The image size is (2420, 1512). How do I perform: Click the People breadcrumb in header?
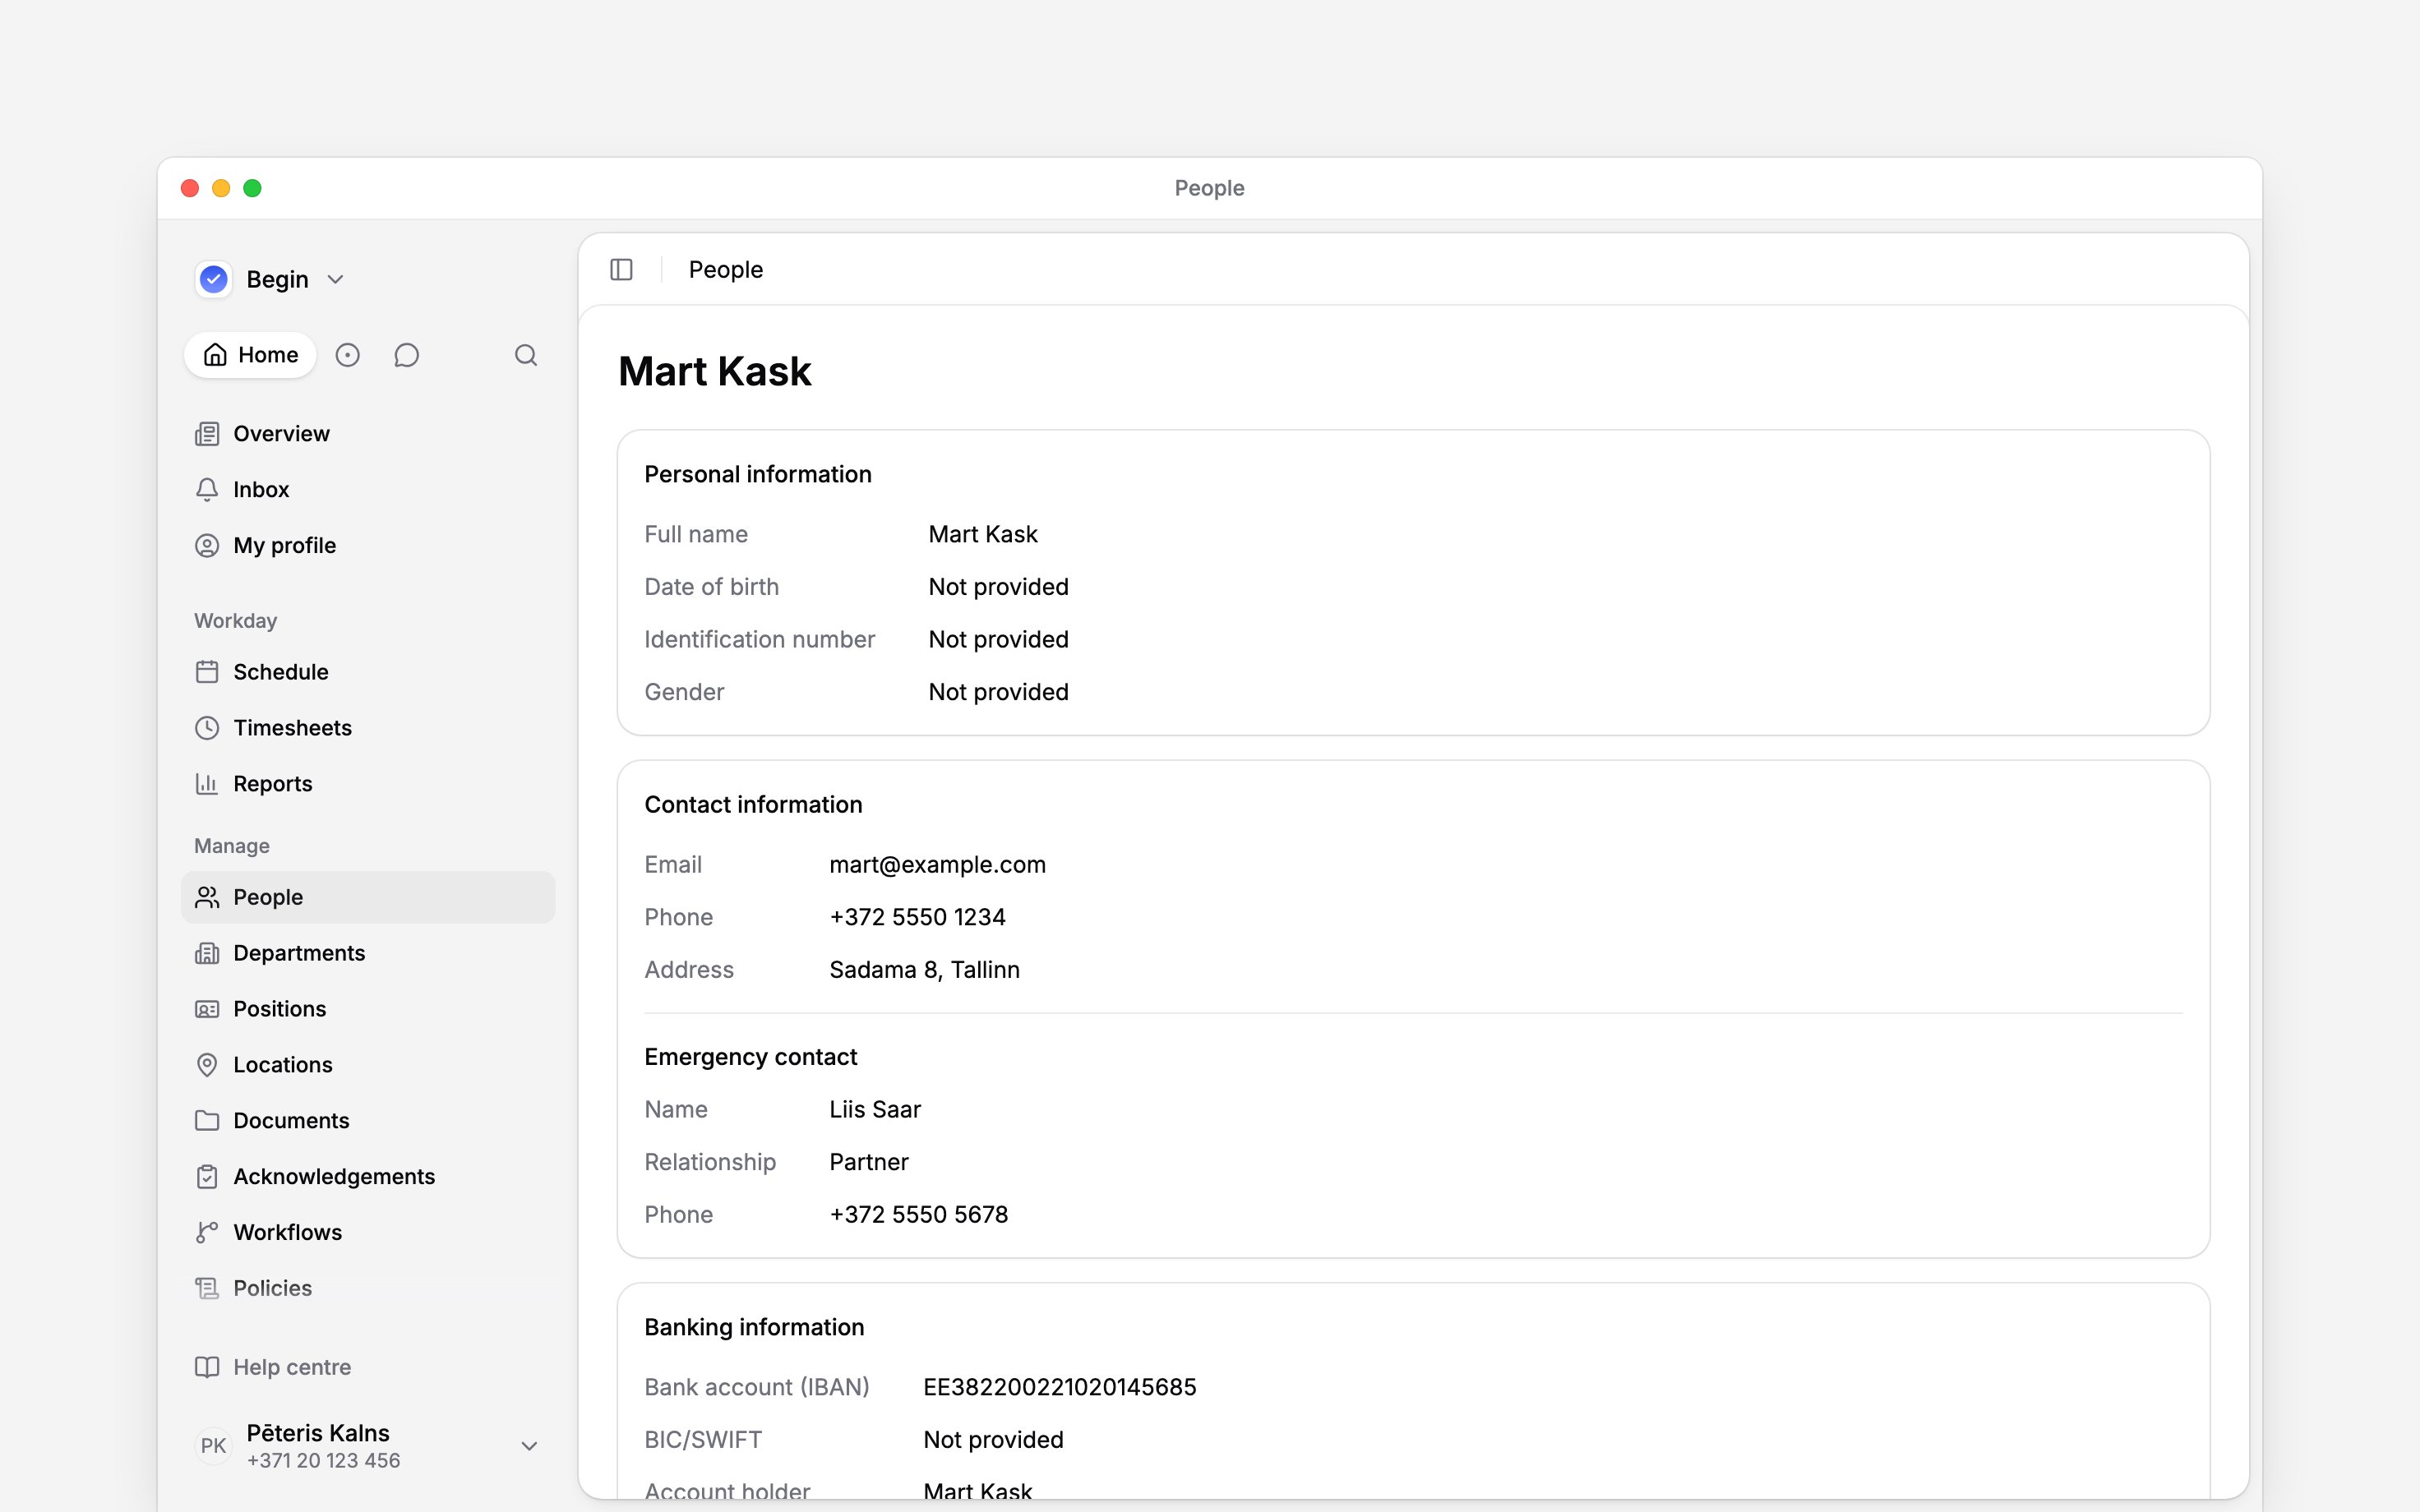point(725,270)
